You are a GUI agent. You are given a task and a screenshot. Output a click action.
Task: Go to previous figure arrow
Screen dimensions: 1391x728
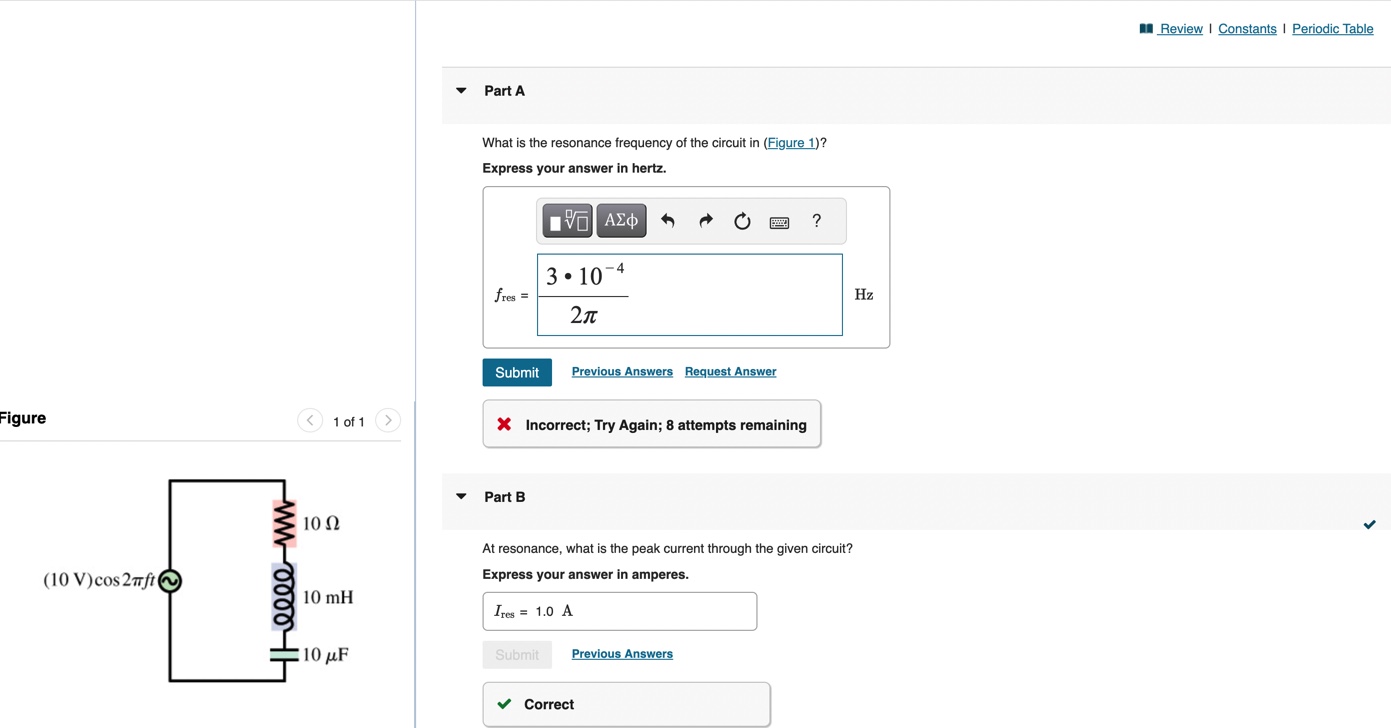tap(310, 421)
